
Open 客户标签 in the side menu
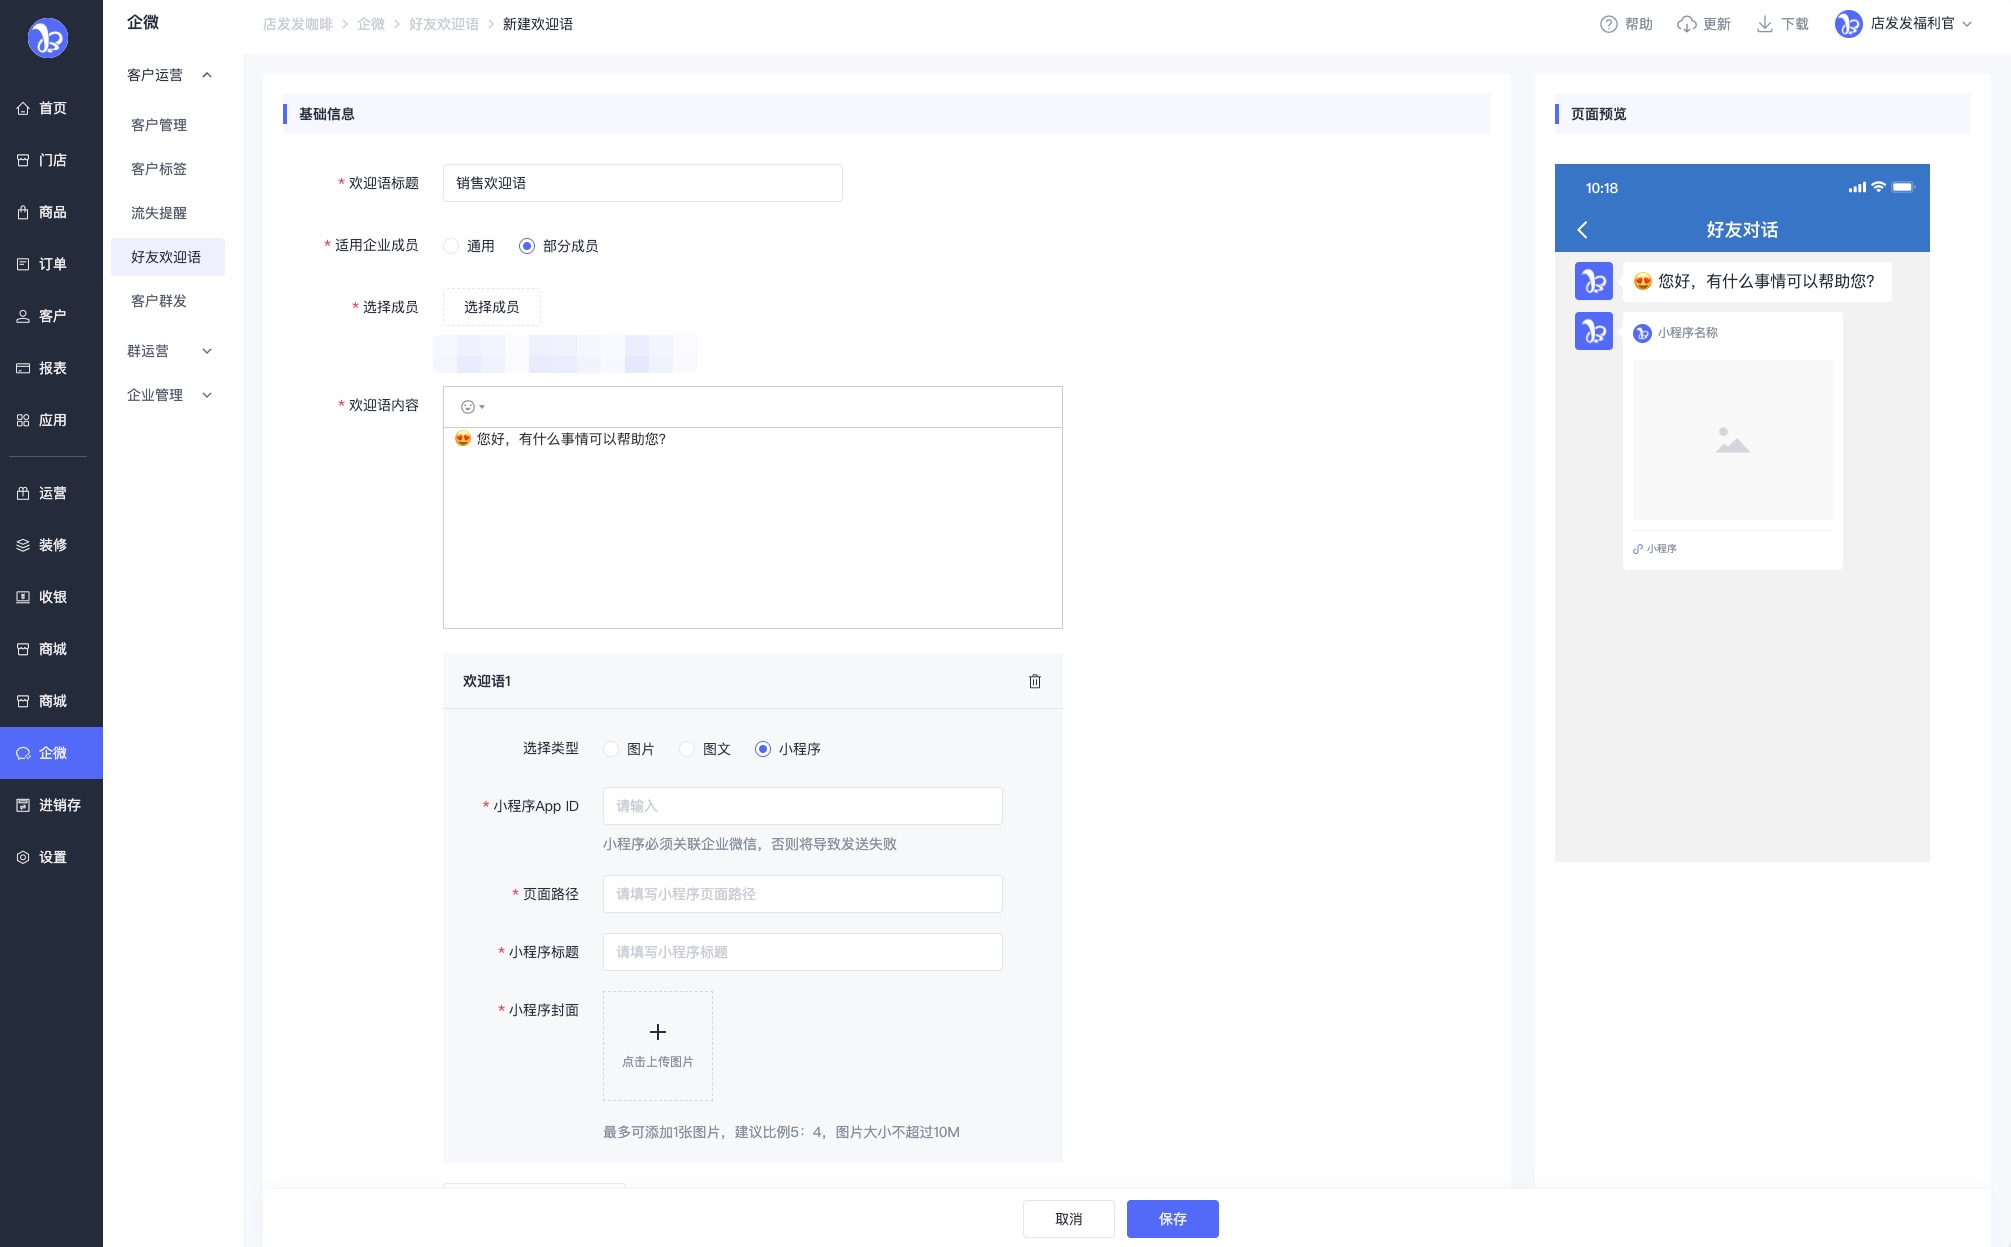click(x=159, y=169)
